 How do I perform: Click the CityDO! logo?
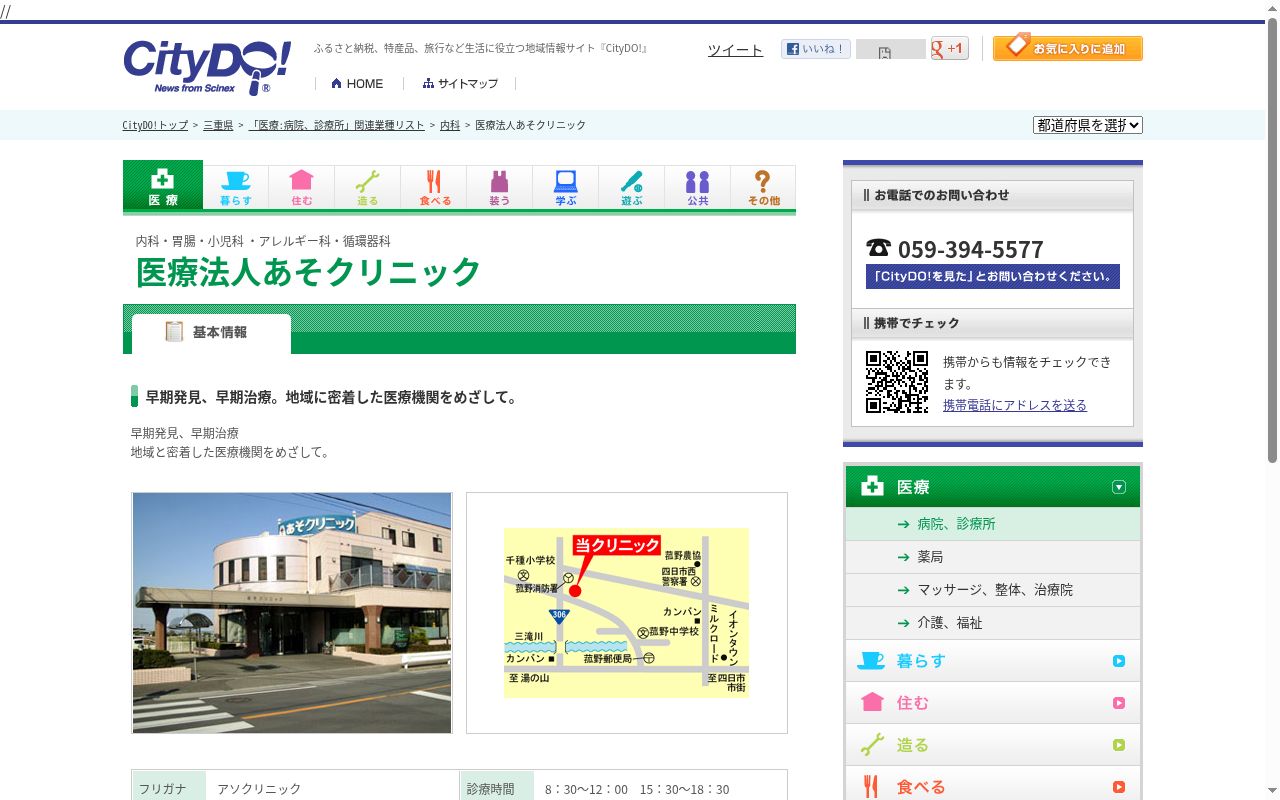click(x=207, y=67)
